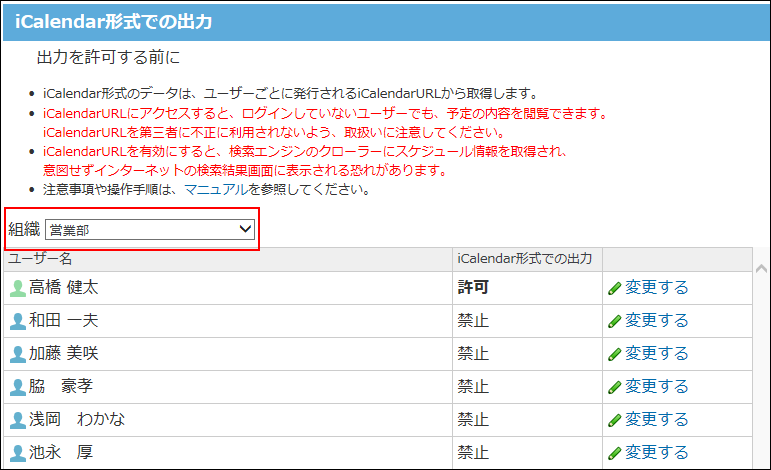Viewport: 771px width, 470px height.
Task: Click pencil icon in 高橋 健太 row
Action: [615, 289]
